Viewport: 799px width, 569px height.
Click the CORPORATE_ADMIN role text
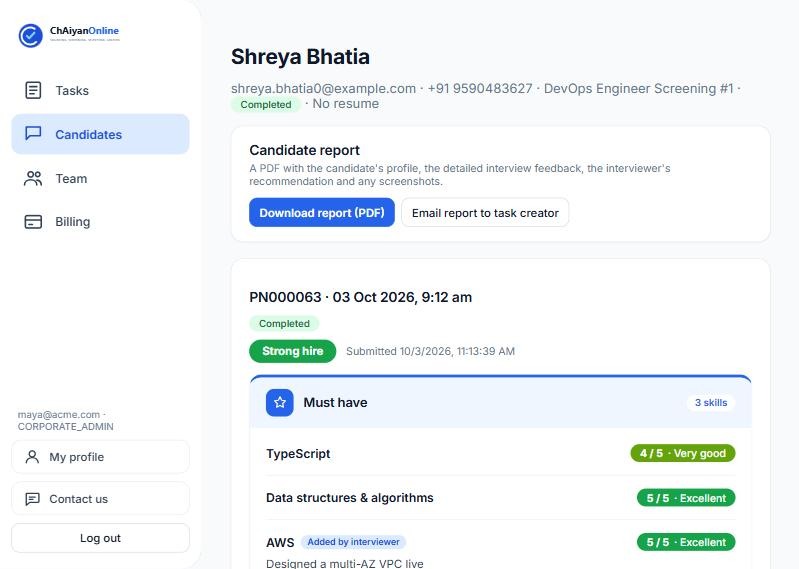(66, 426)
